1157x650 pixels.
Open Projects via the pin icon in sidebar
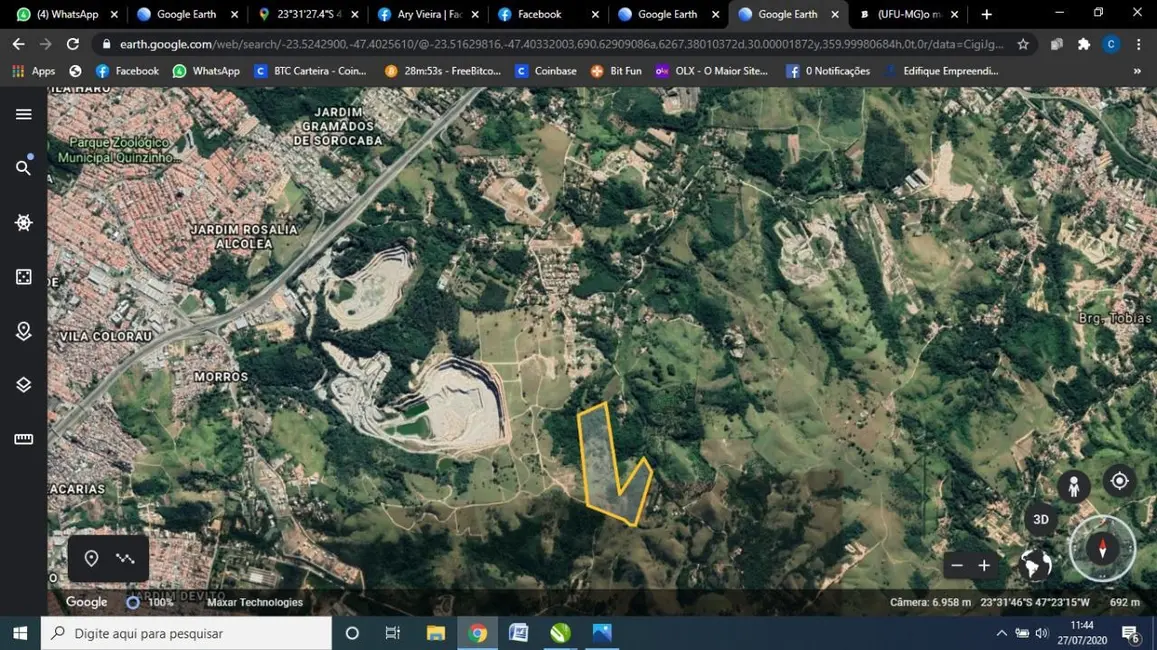pyautogui.click(x=23, y=330)
